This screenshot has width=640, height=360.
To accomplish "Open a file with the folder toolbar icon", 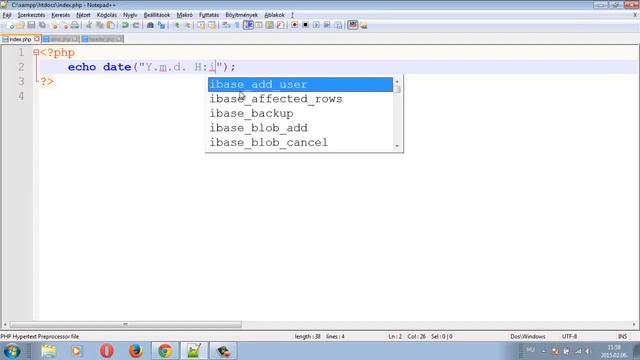I will pos(21,25).
